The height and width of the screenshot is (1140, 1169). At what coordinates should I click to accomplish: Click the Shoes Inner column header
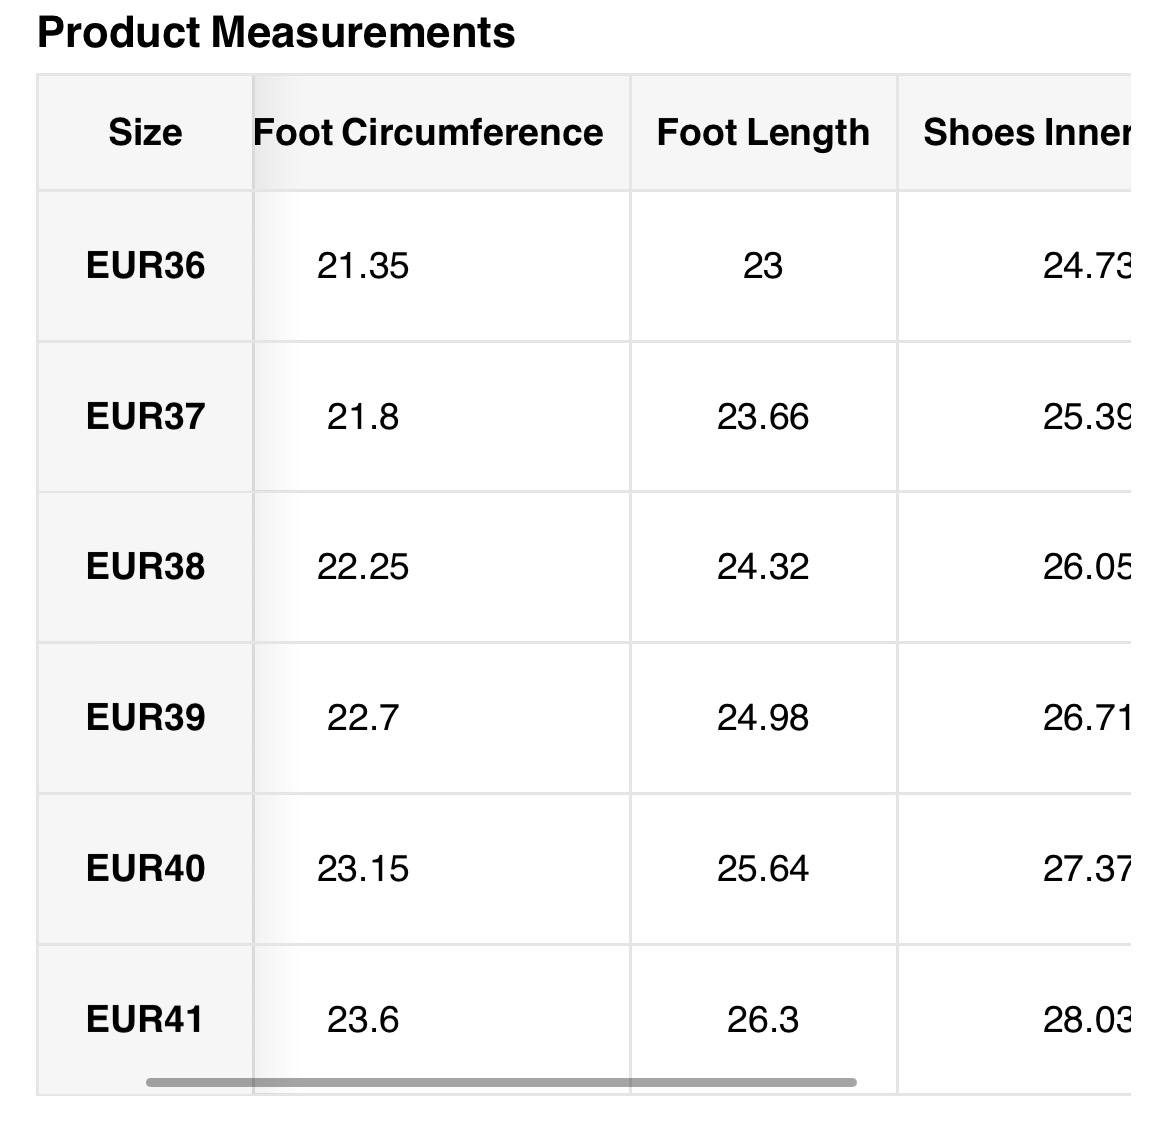(x=1025, y=132)
